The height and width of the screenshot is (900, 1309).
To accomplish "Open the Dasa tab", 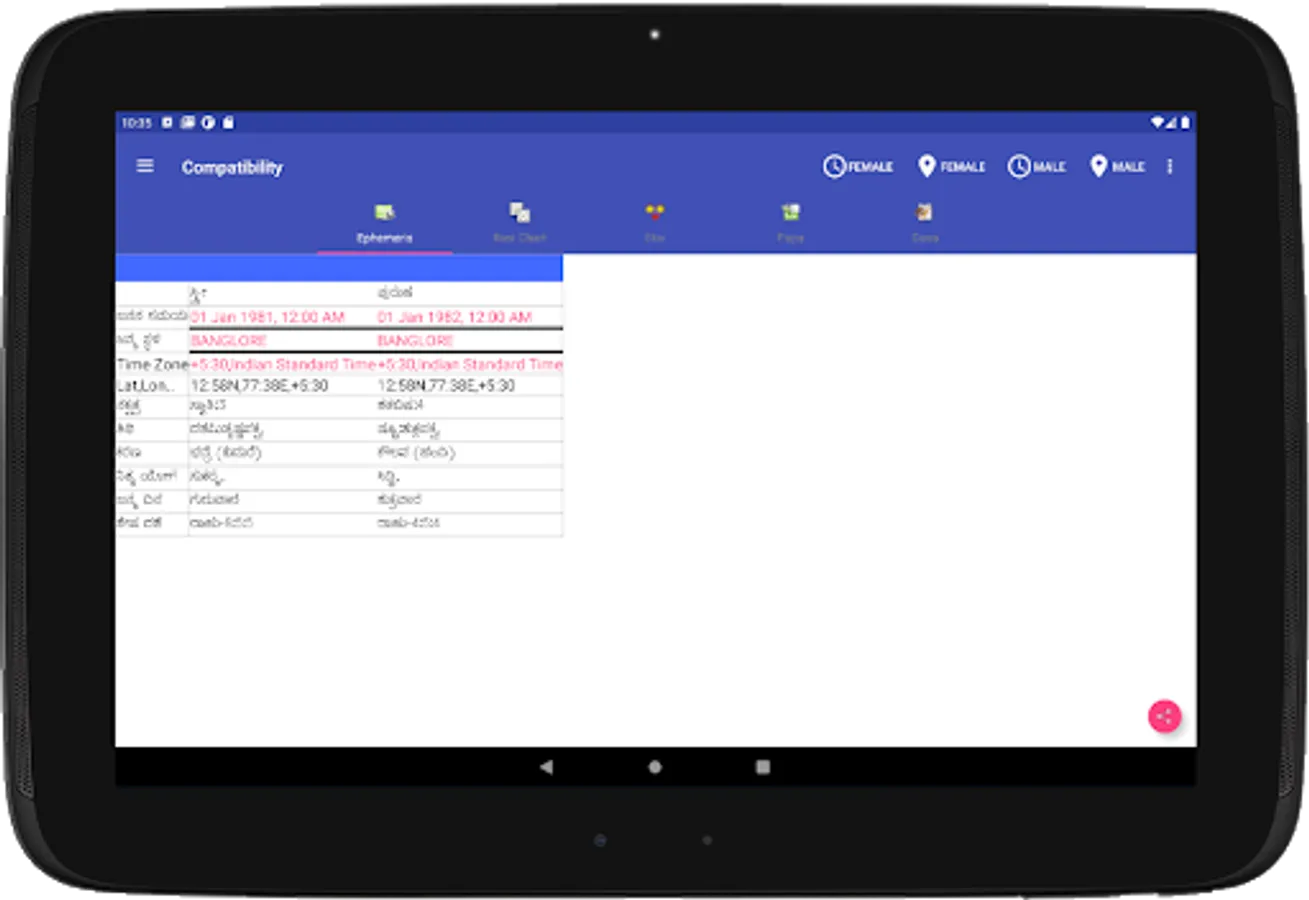I will [925, 224].
